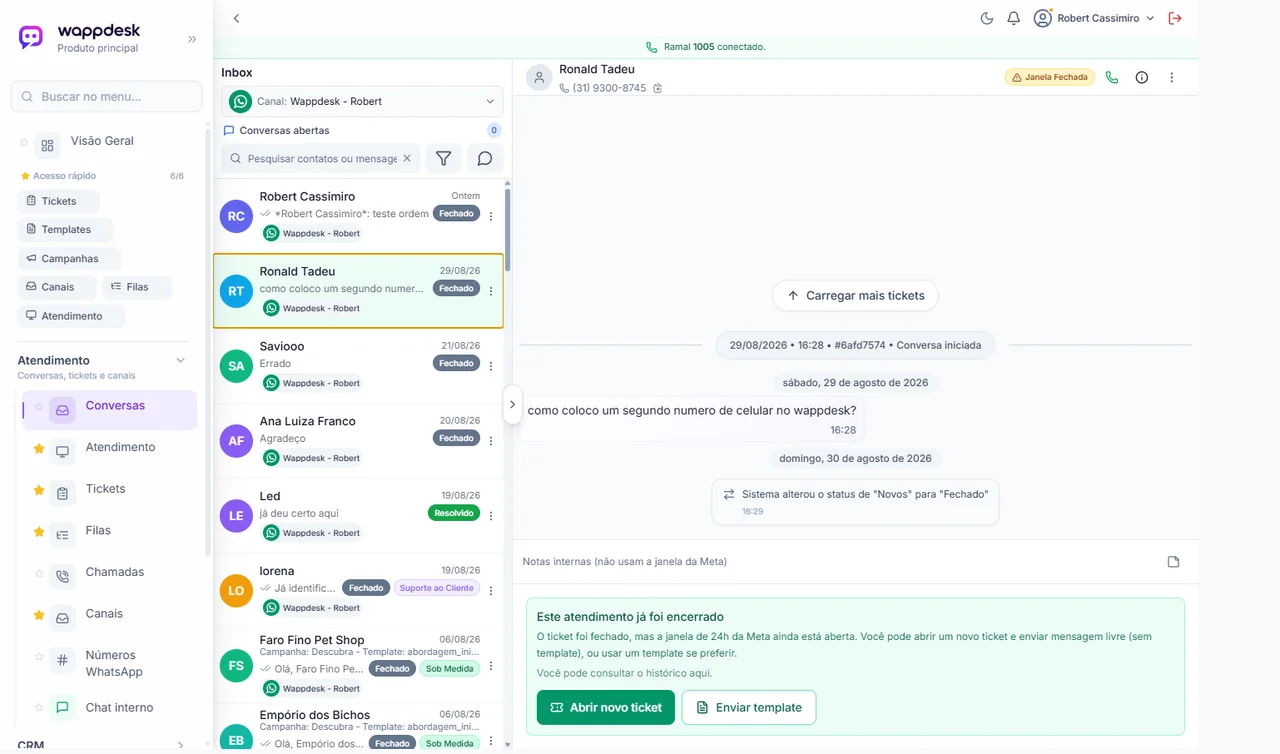
Task: Collapse the Atendimento menu section
Action: (180, 360)
